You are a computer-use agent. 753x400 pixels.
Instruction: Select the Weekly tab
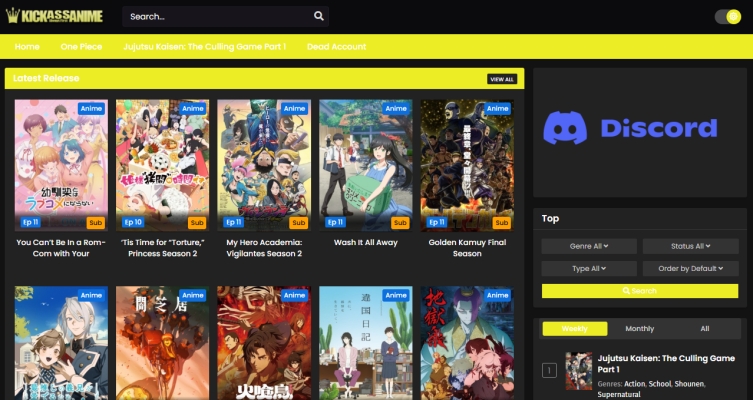pos(575,329)
